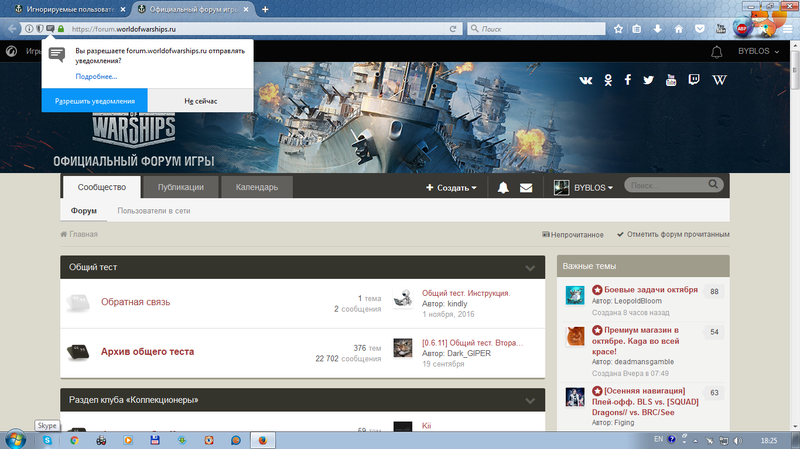The image size is (800, 449).
Task: Go to Главная breadcrumb
Action: coord(79,234)
